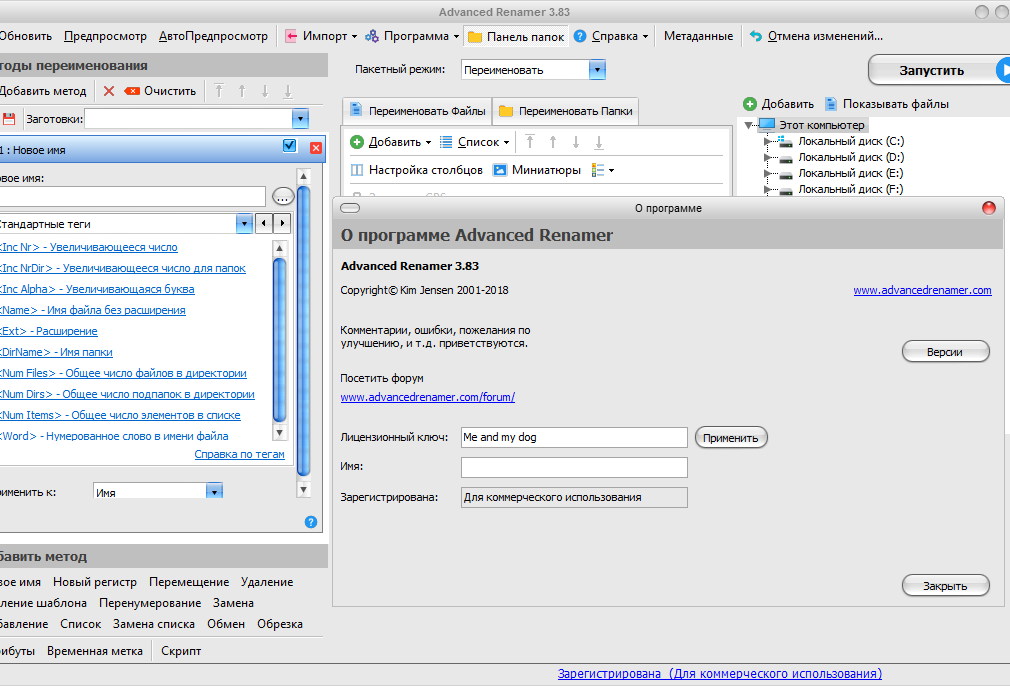1010x686 pixels.
Task: Click the ellipsis button beside new name field
Action: click(283, 196)
